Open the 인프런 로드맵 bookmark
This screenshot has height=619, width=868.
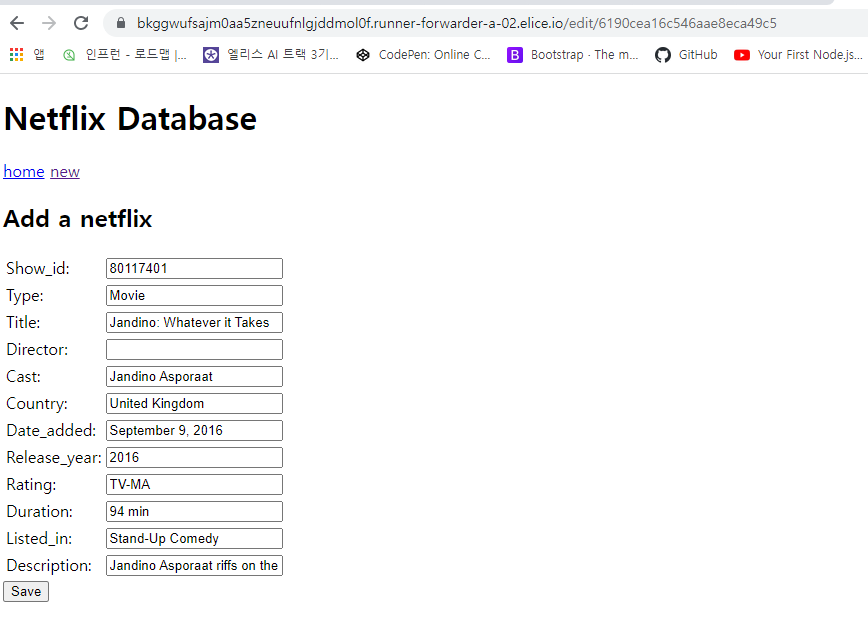tap(125, 54)
